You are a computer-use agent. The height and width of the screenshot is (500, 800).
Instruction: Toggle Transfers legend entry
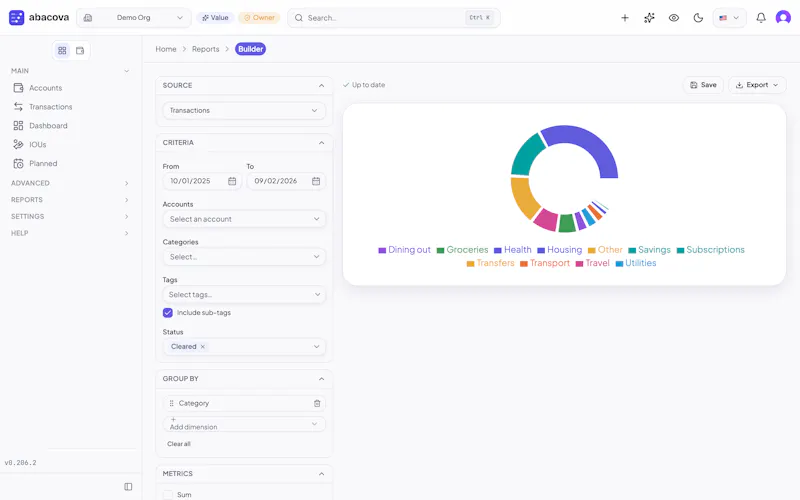point(491,263)
